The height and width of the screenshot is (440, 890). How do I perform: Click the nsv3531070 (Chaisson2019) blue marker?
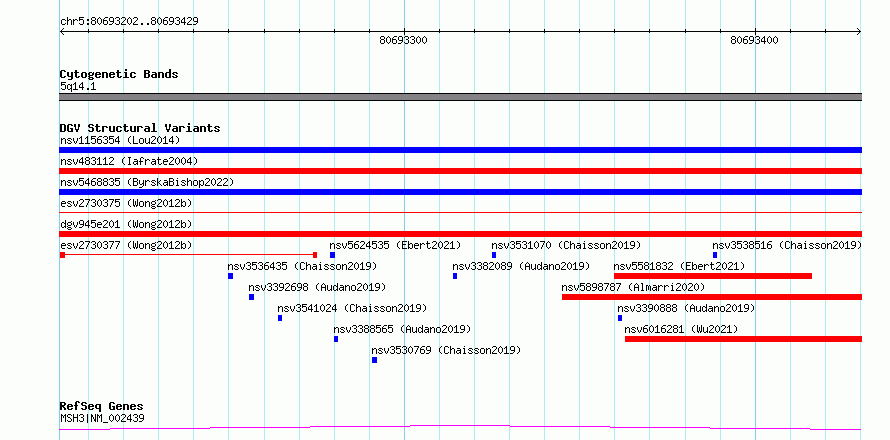pyautogui.click(x=494, y=255)
